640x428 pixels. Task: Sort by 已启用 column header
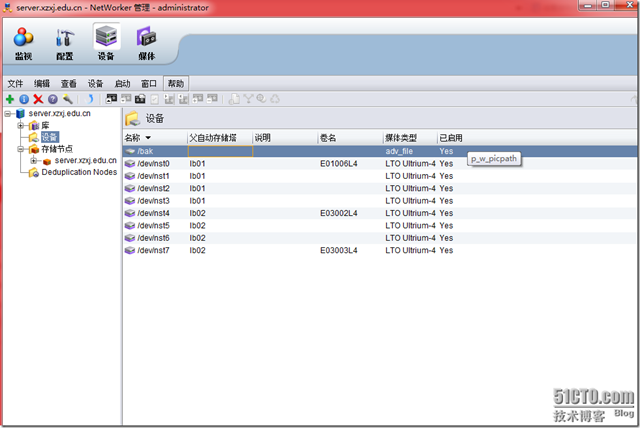tap(451, 138)
